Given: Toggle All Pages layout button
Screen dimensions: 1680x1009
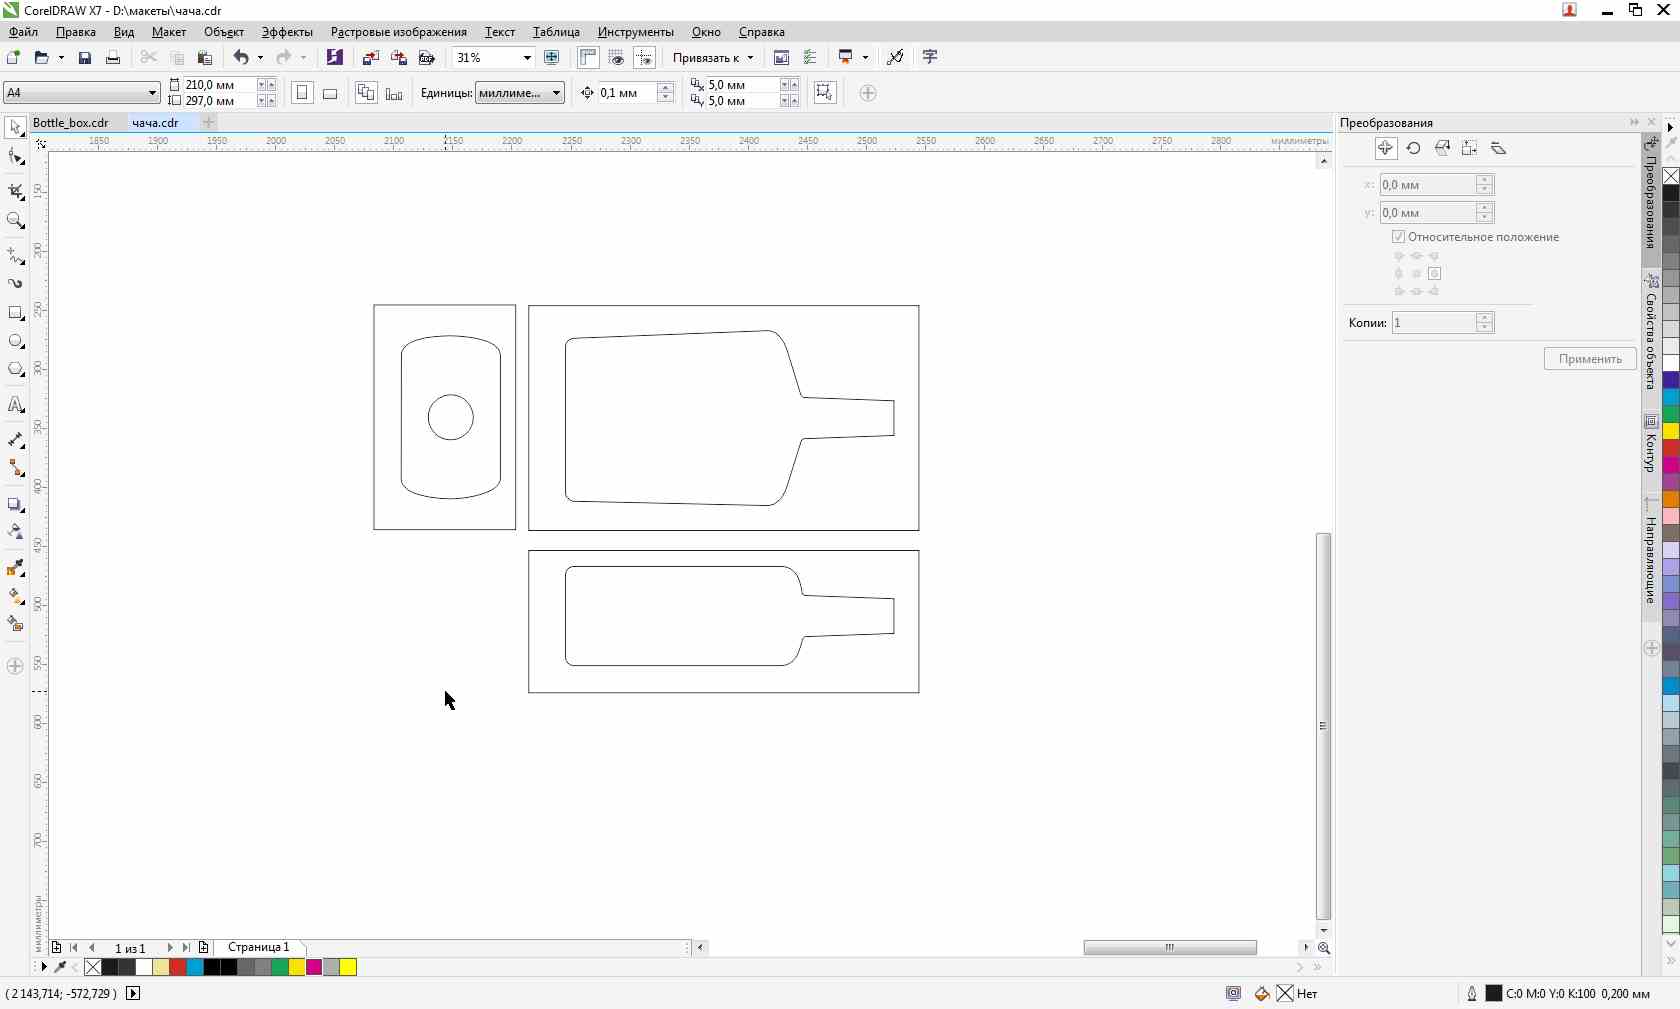Looking at the screenshot, I should 366,93.
